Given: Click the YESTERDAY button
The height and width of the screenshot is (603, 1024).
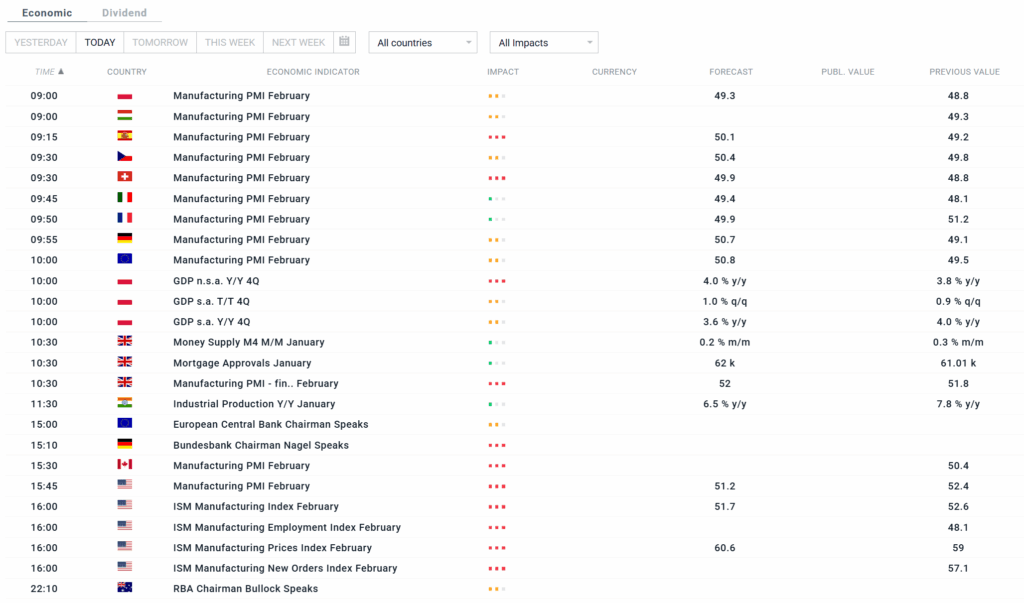Looking at the screenshot, I should [41, 43].
